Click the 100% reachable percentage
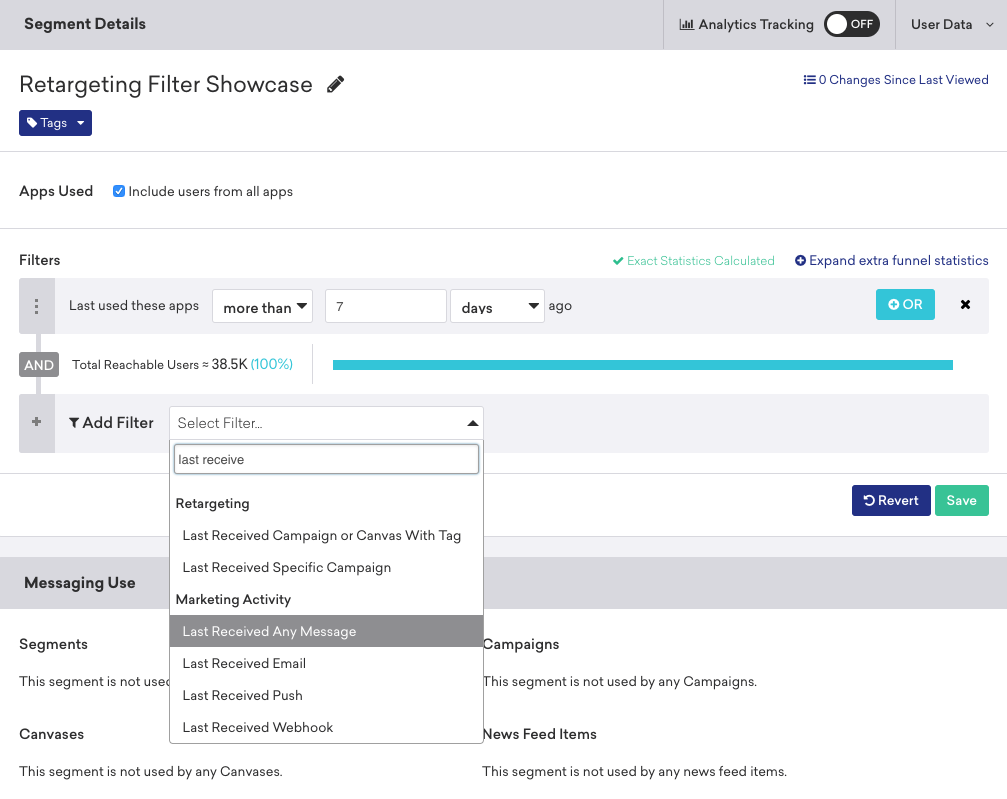The width and height of the screenshot is (1007, 799). (272, 364)
